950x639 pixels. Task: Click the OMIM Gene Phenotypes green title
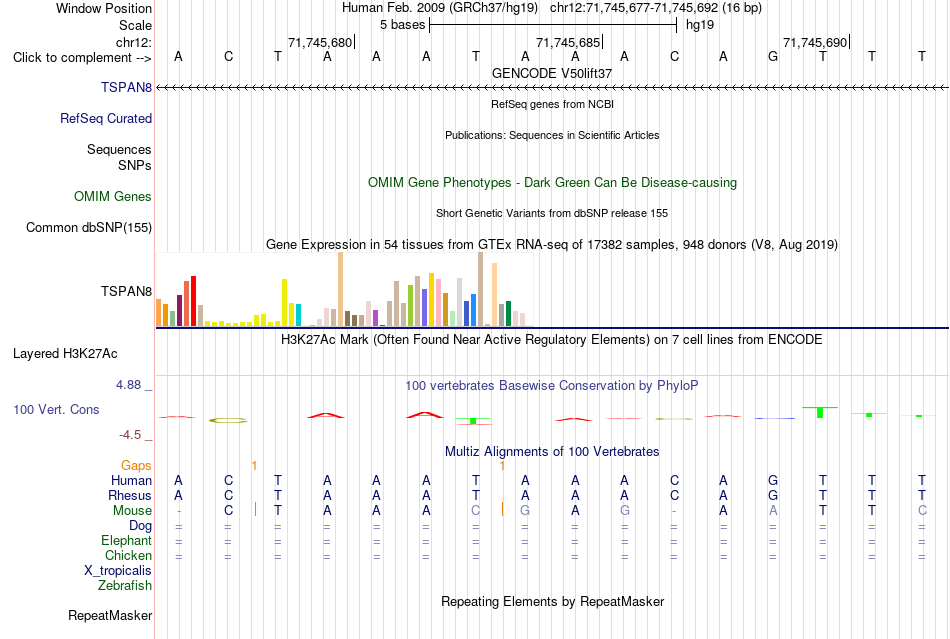pyautogui.click(x=553, y=182)
